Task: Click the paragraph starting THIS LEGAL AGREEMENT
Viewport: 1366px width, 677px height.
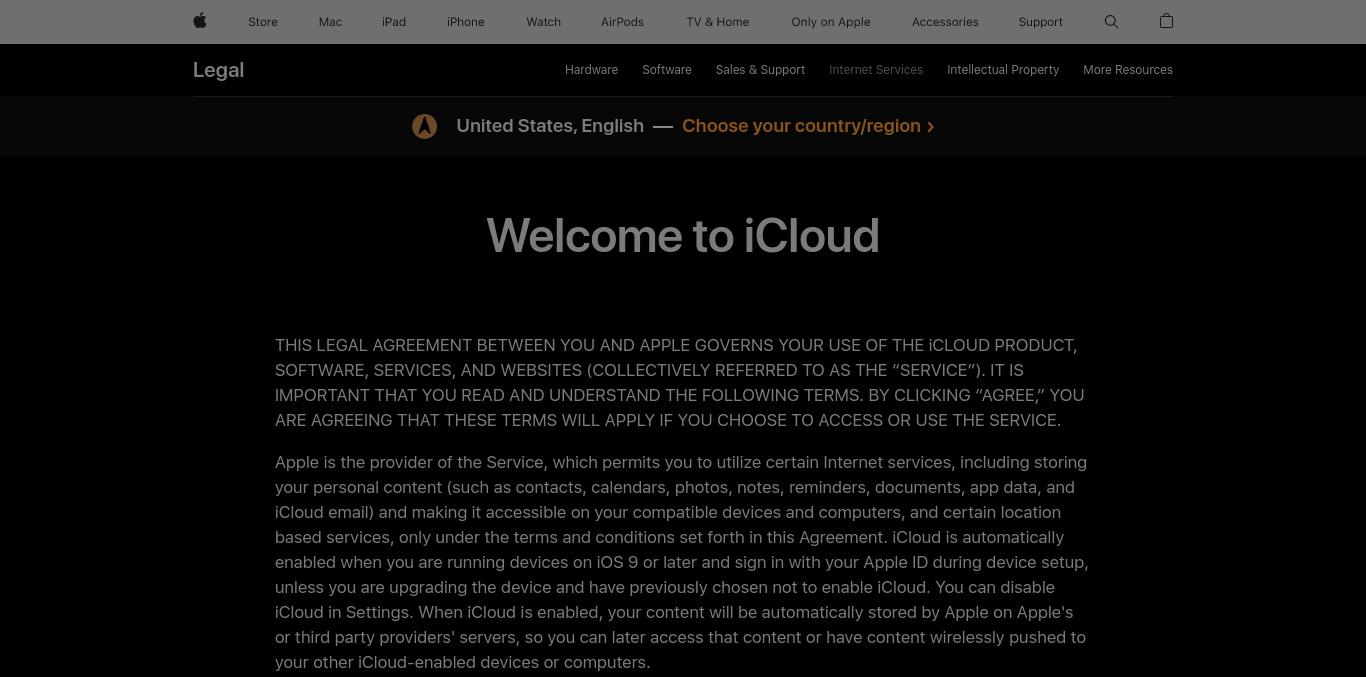Action: pos(680,382)
